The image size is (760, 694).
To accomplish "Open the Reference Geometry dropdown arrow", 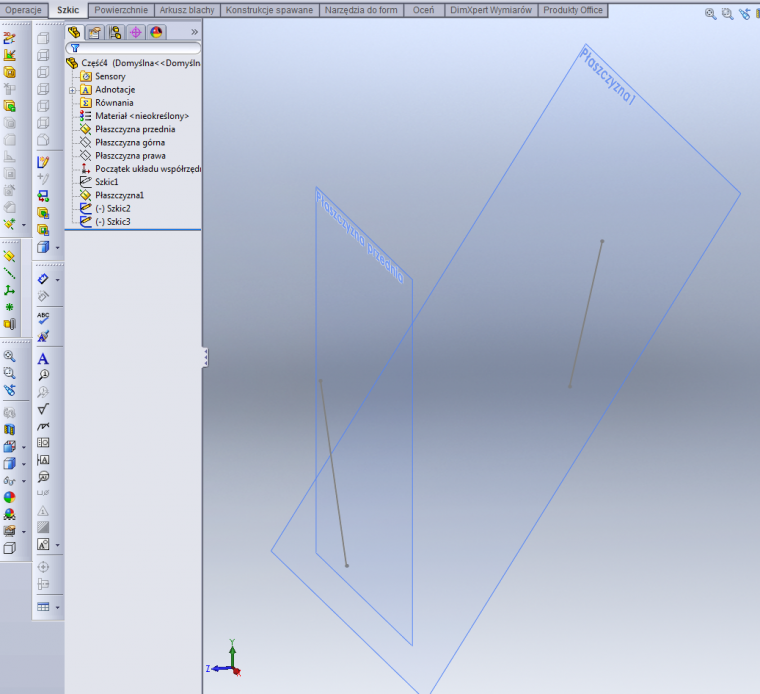I will tap(24, 225).
